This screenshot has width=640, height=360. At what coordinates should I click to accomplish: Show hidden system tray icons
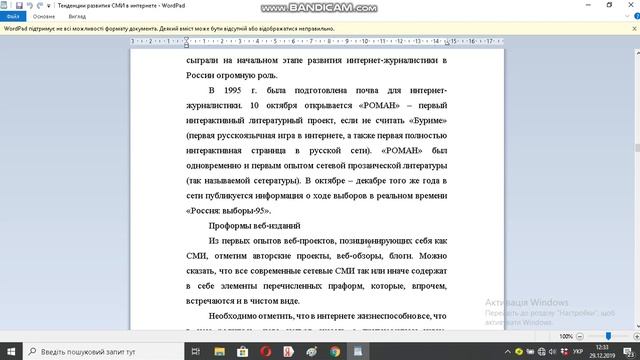coord(507,351)
